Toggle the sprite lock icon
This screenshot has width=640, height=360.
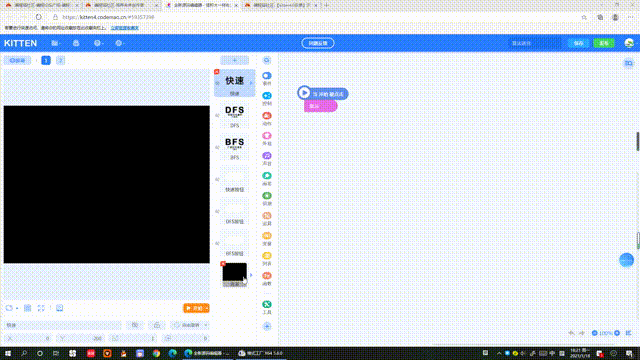157,325
